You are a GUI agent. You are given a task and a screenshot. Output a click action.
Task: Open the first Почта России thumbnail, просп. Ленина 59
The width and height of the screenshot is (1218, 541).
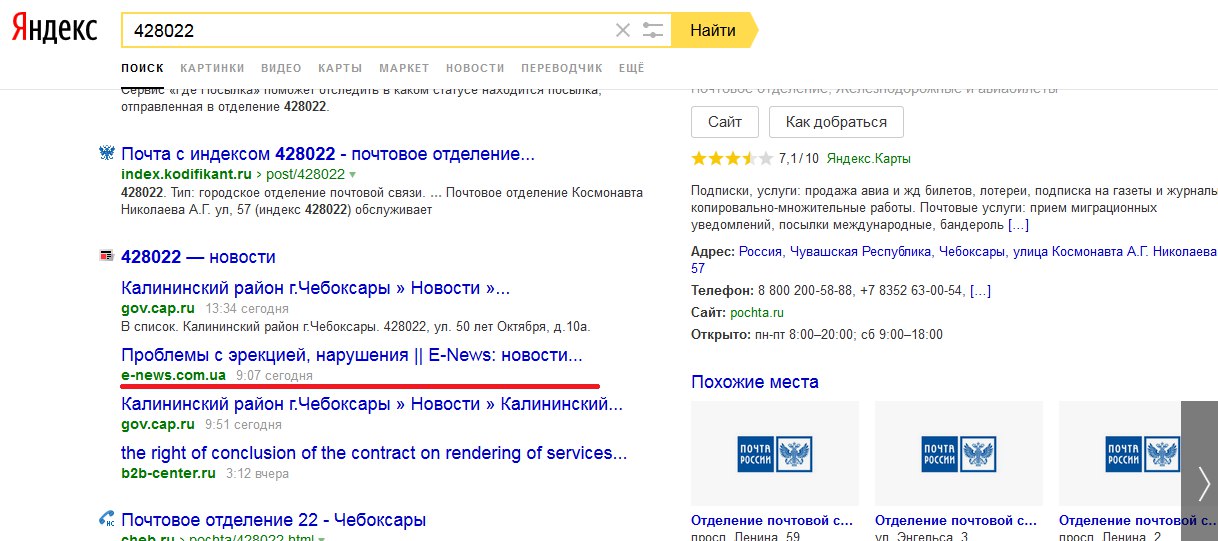775,452
